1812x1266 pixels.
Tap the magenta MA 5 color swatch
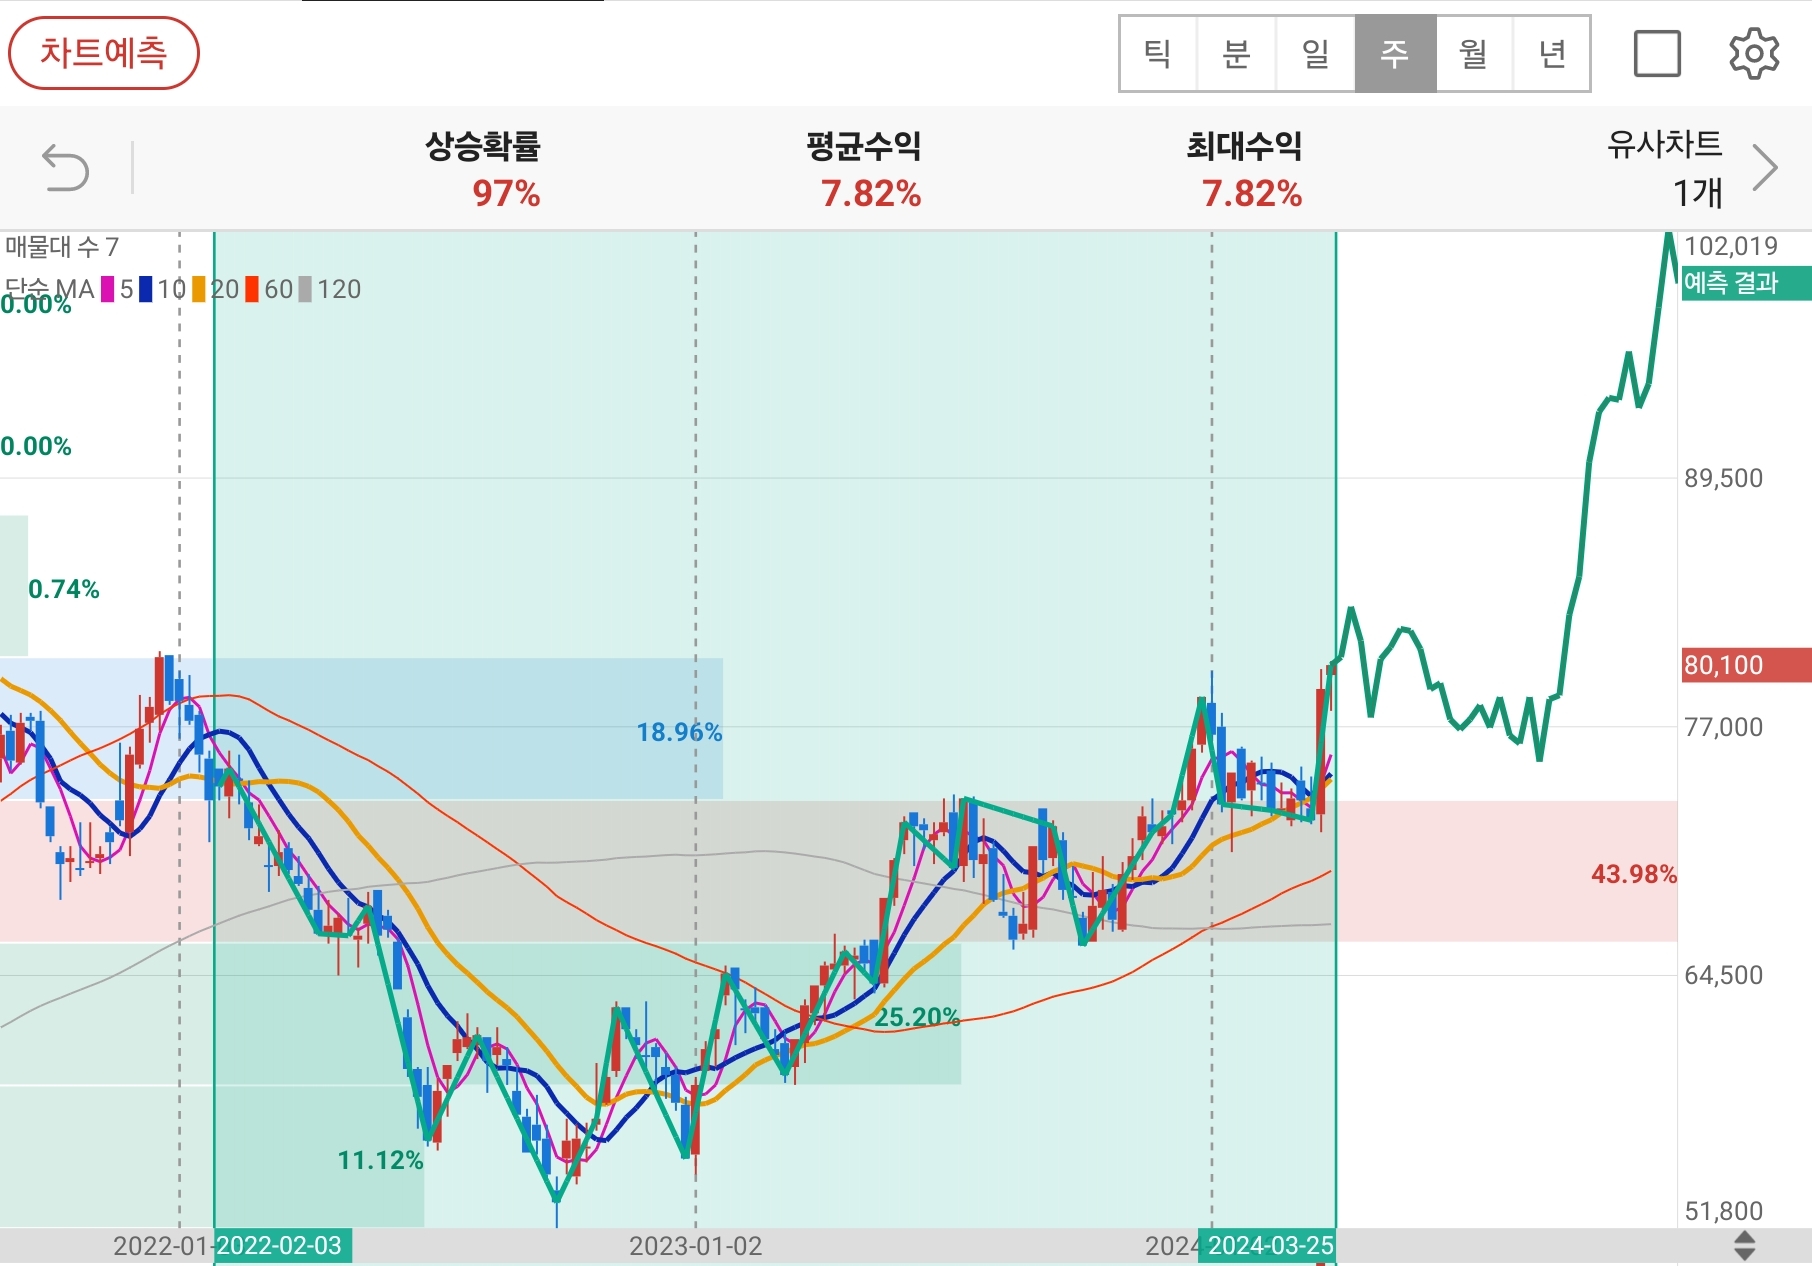point(108,290)
